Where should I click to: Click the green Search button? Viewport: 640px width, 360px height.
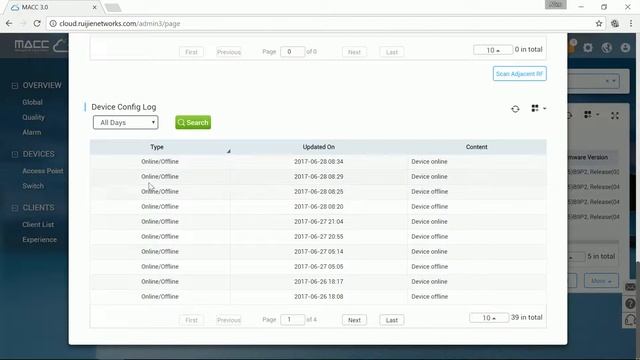coord(193,122)
